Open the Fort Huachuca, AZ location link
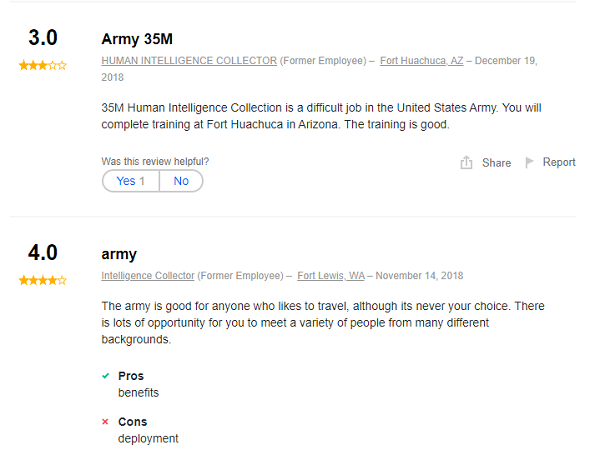 coord(421,61)
